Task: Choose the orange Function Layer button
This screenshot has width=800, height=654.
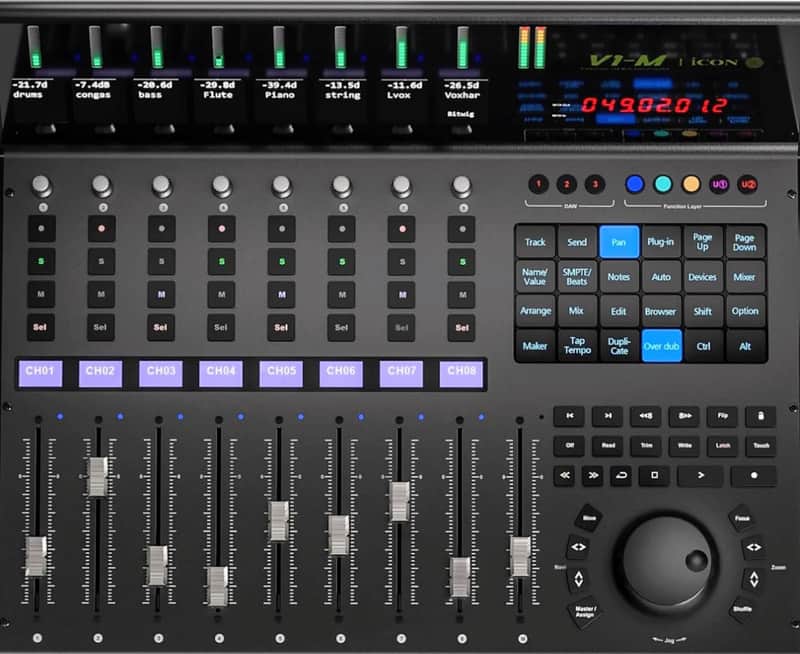Action: (x=691, y=184)
